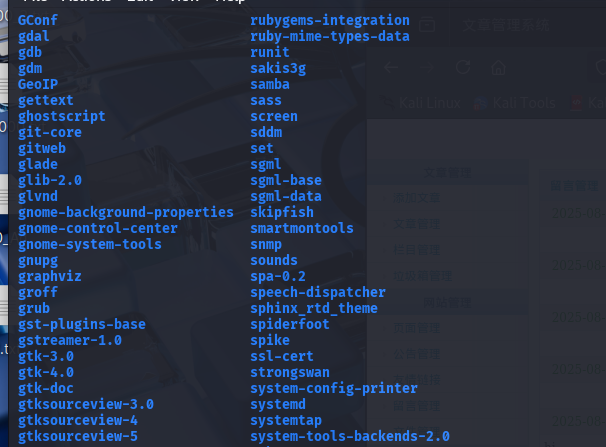Select the screen entry
Image resolution: width=606 pixels, height=447 pixels.
pyautogui.click(x=274, y=116)
